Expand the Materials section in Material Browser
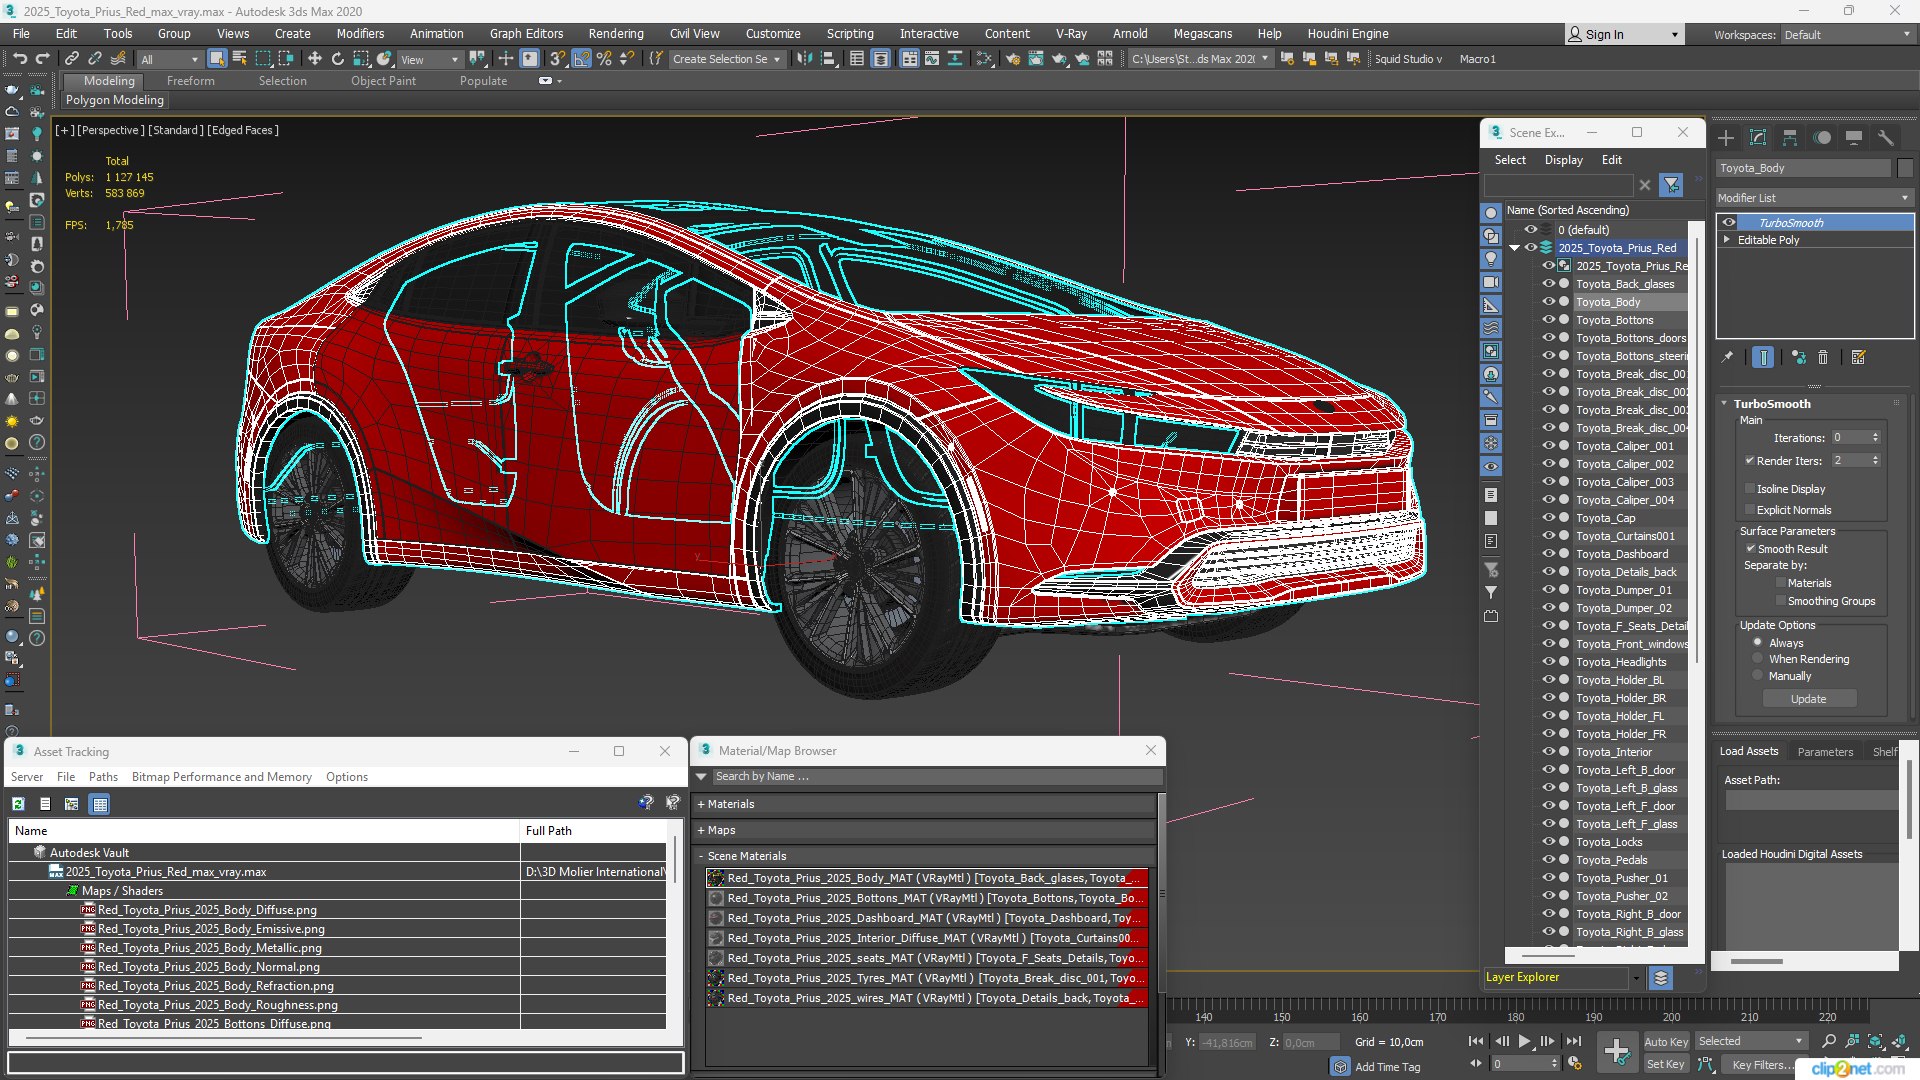 (x=702, y=804)
